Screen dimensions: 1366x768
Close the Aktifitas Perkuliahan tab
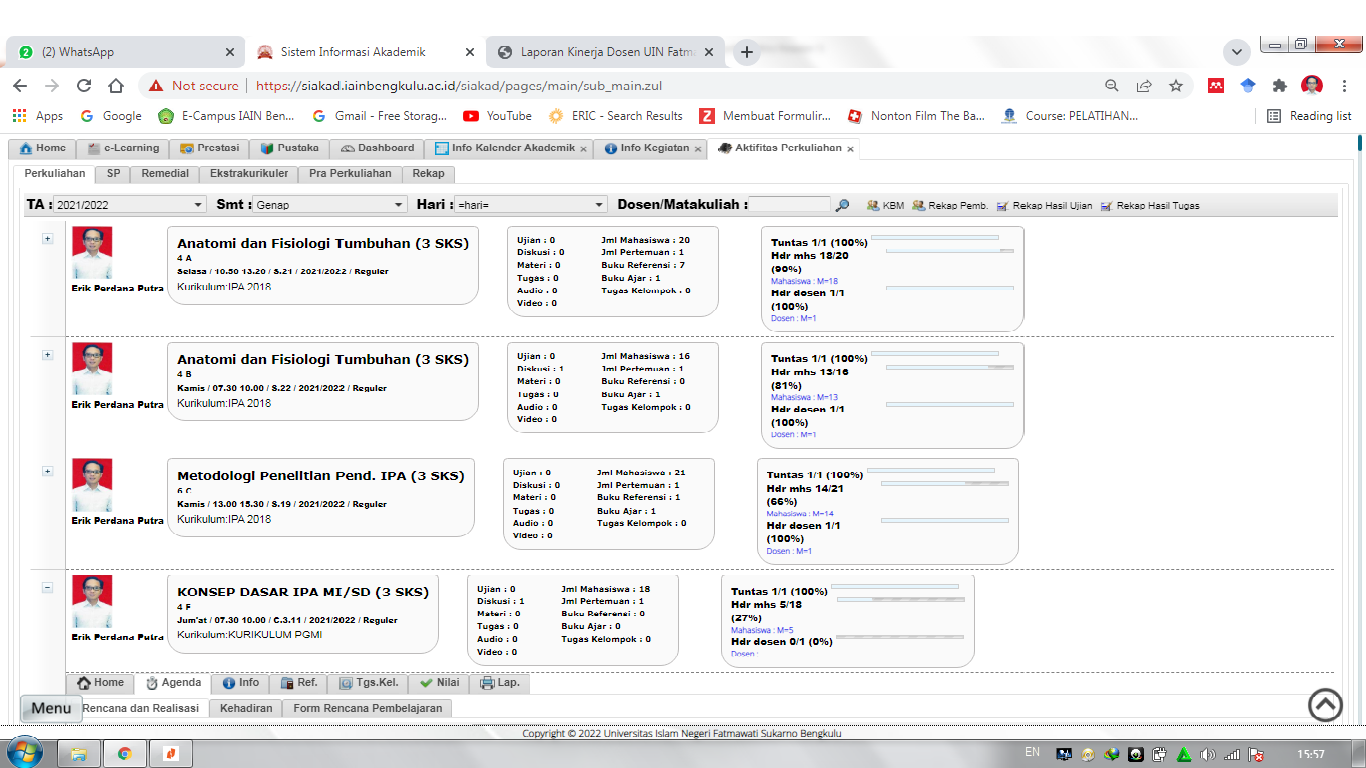click(851, 149)
